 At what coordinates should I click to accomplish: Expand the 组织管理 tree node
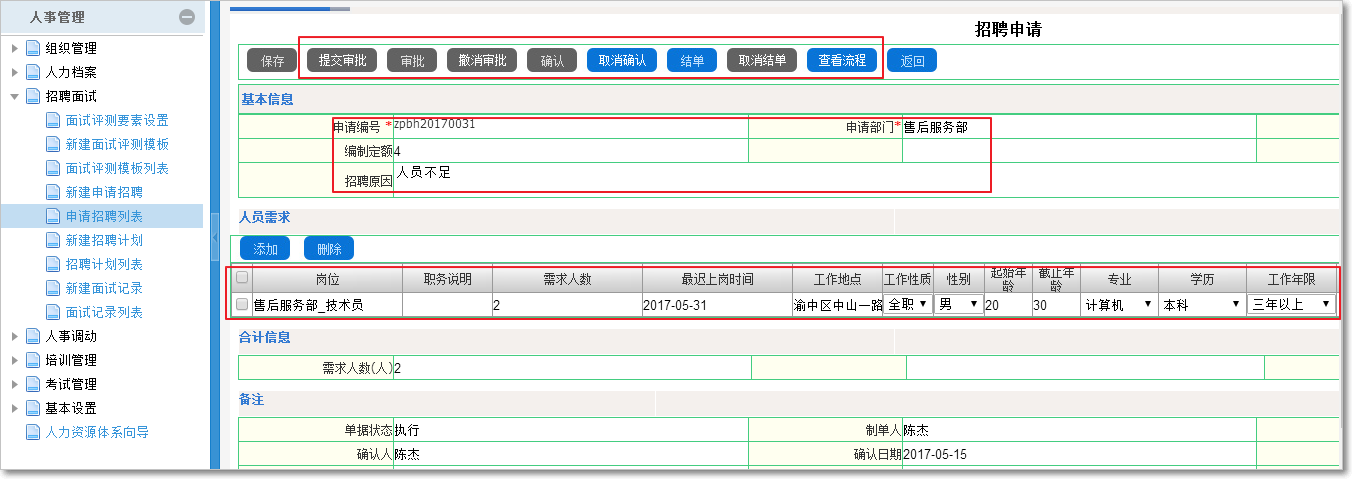(x=14, y=48)
